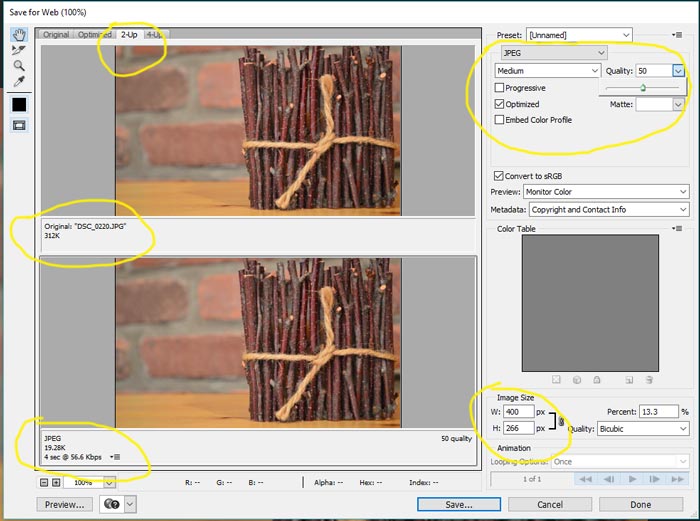Go to next animation frame
Image resolution: width=700 pixels, height=521 pixels.
(x=654, y=479)
